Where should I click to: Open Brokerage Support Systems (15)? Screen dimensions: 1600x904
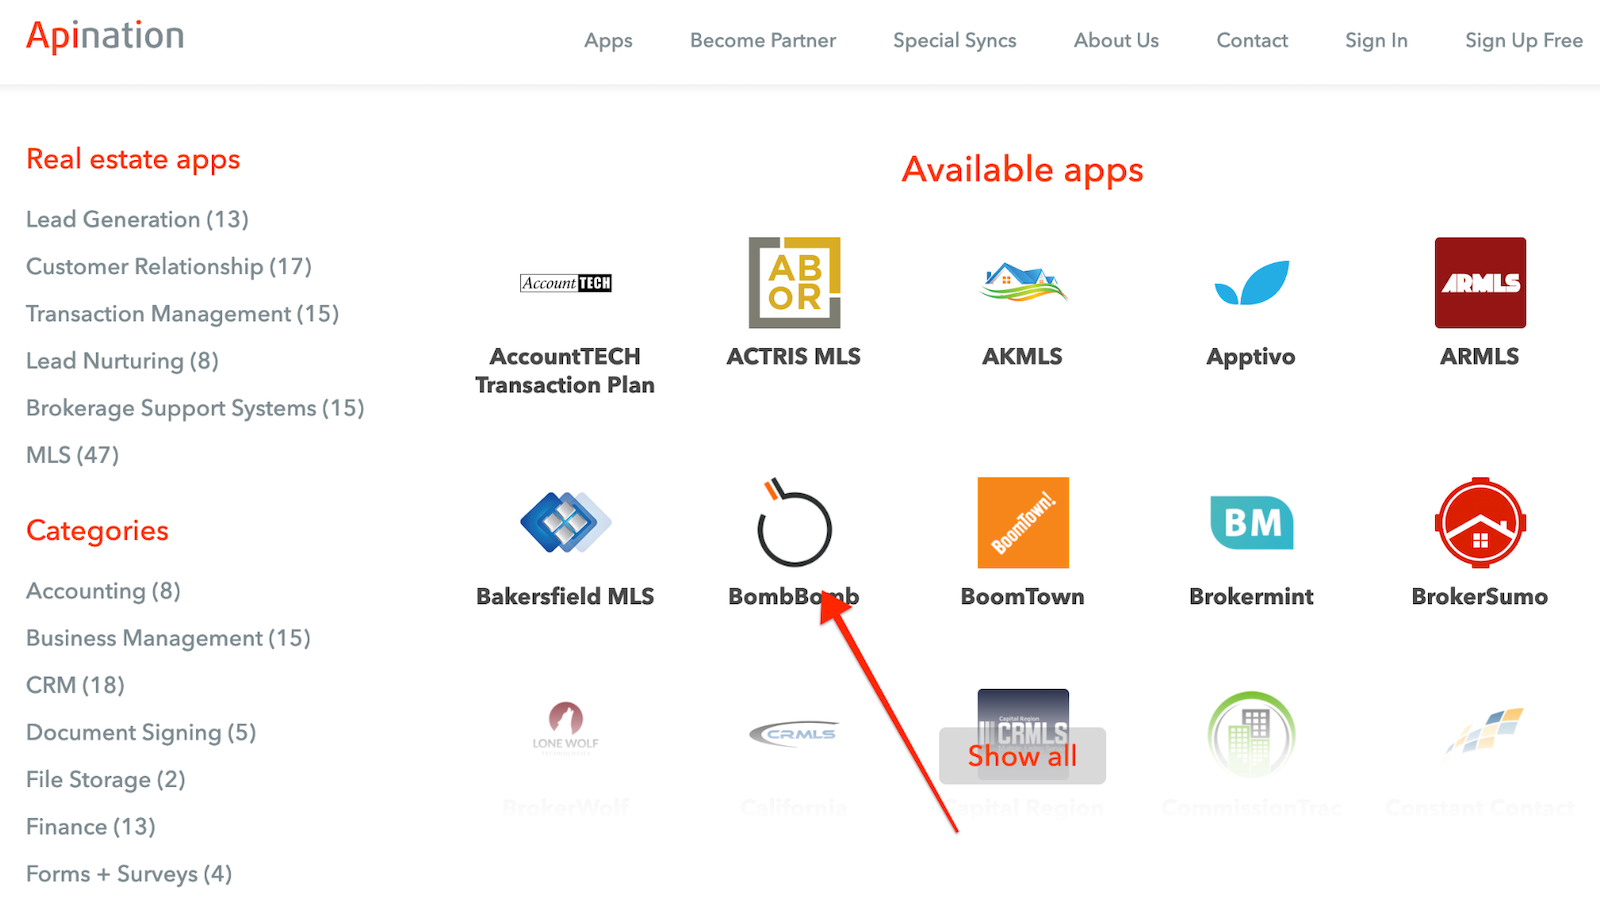[x=195, y=408]
